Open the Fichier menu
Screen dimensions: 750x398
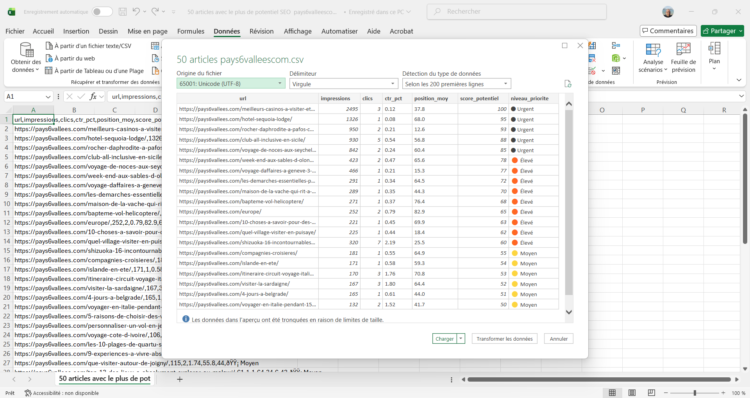15,31
